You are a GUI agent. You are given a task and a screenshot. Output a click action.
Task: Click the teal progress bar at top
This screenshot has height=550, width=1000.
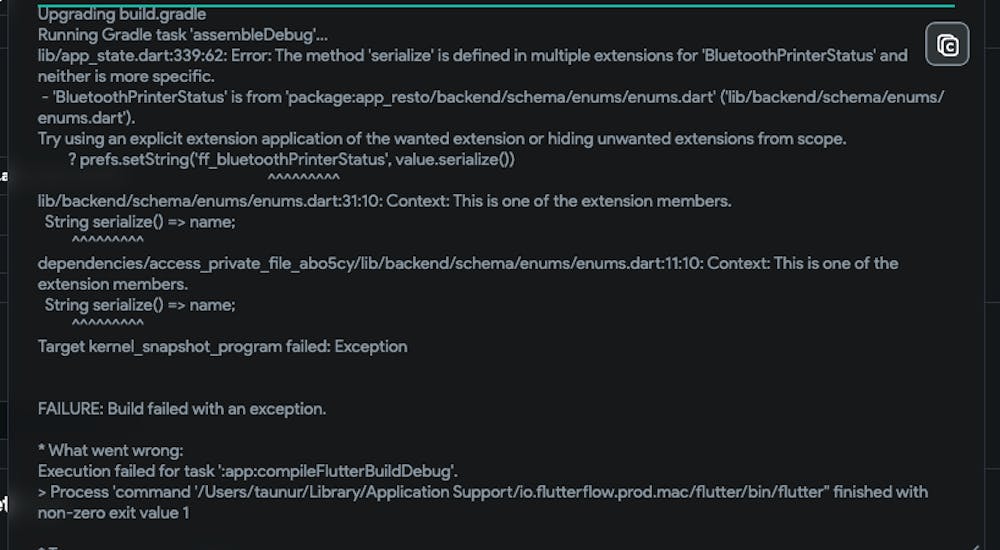coord(496,5)
